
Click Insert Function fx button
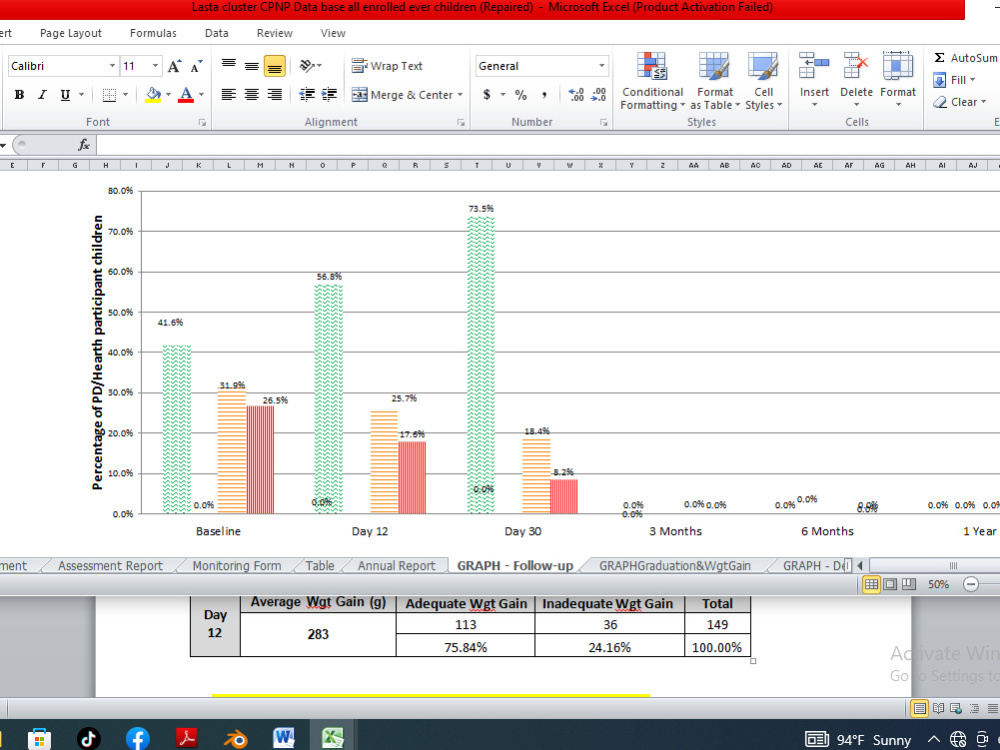(x=84, y=145)
